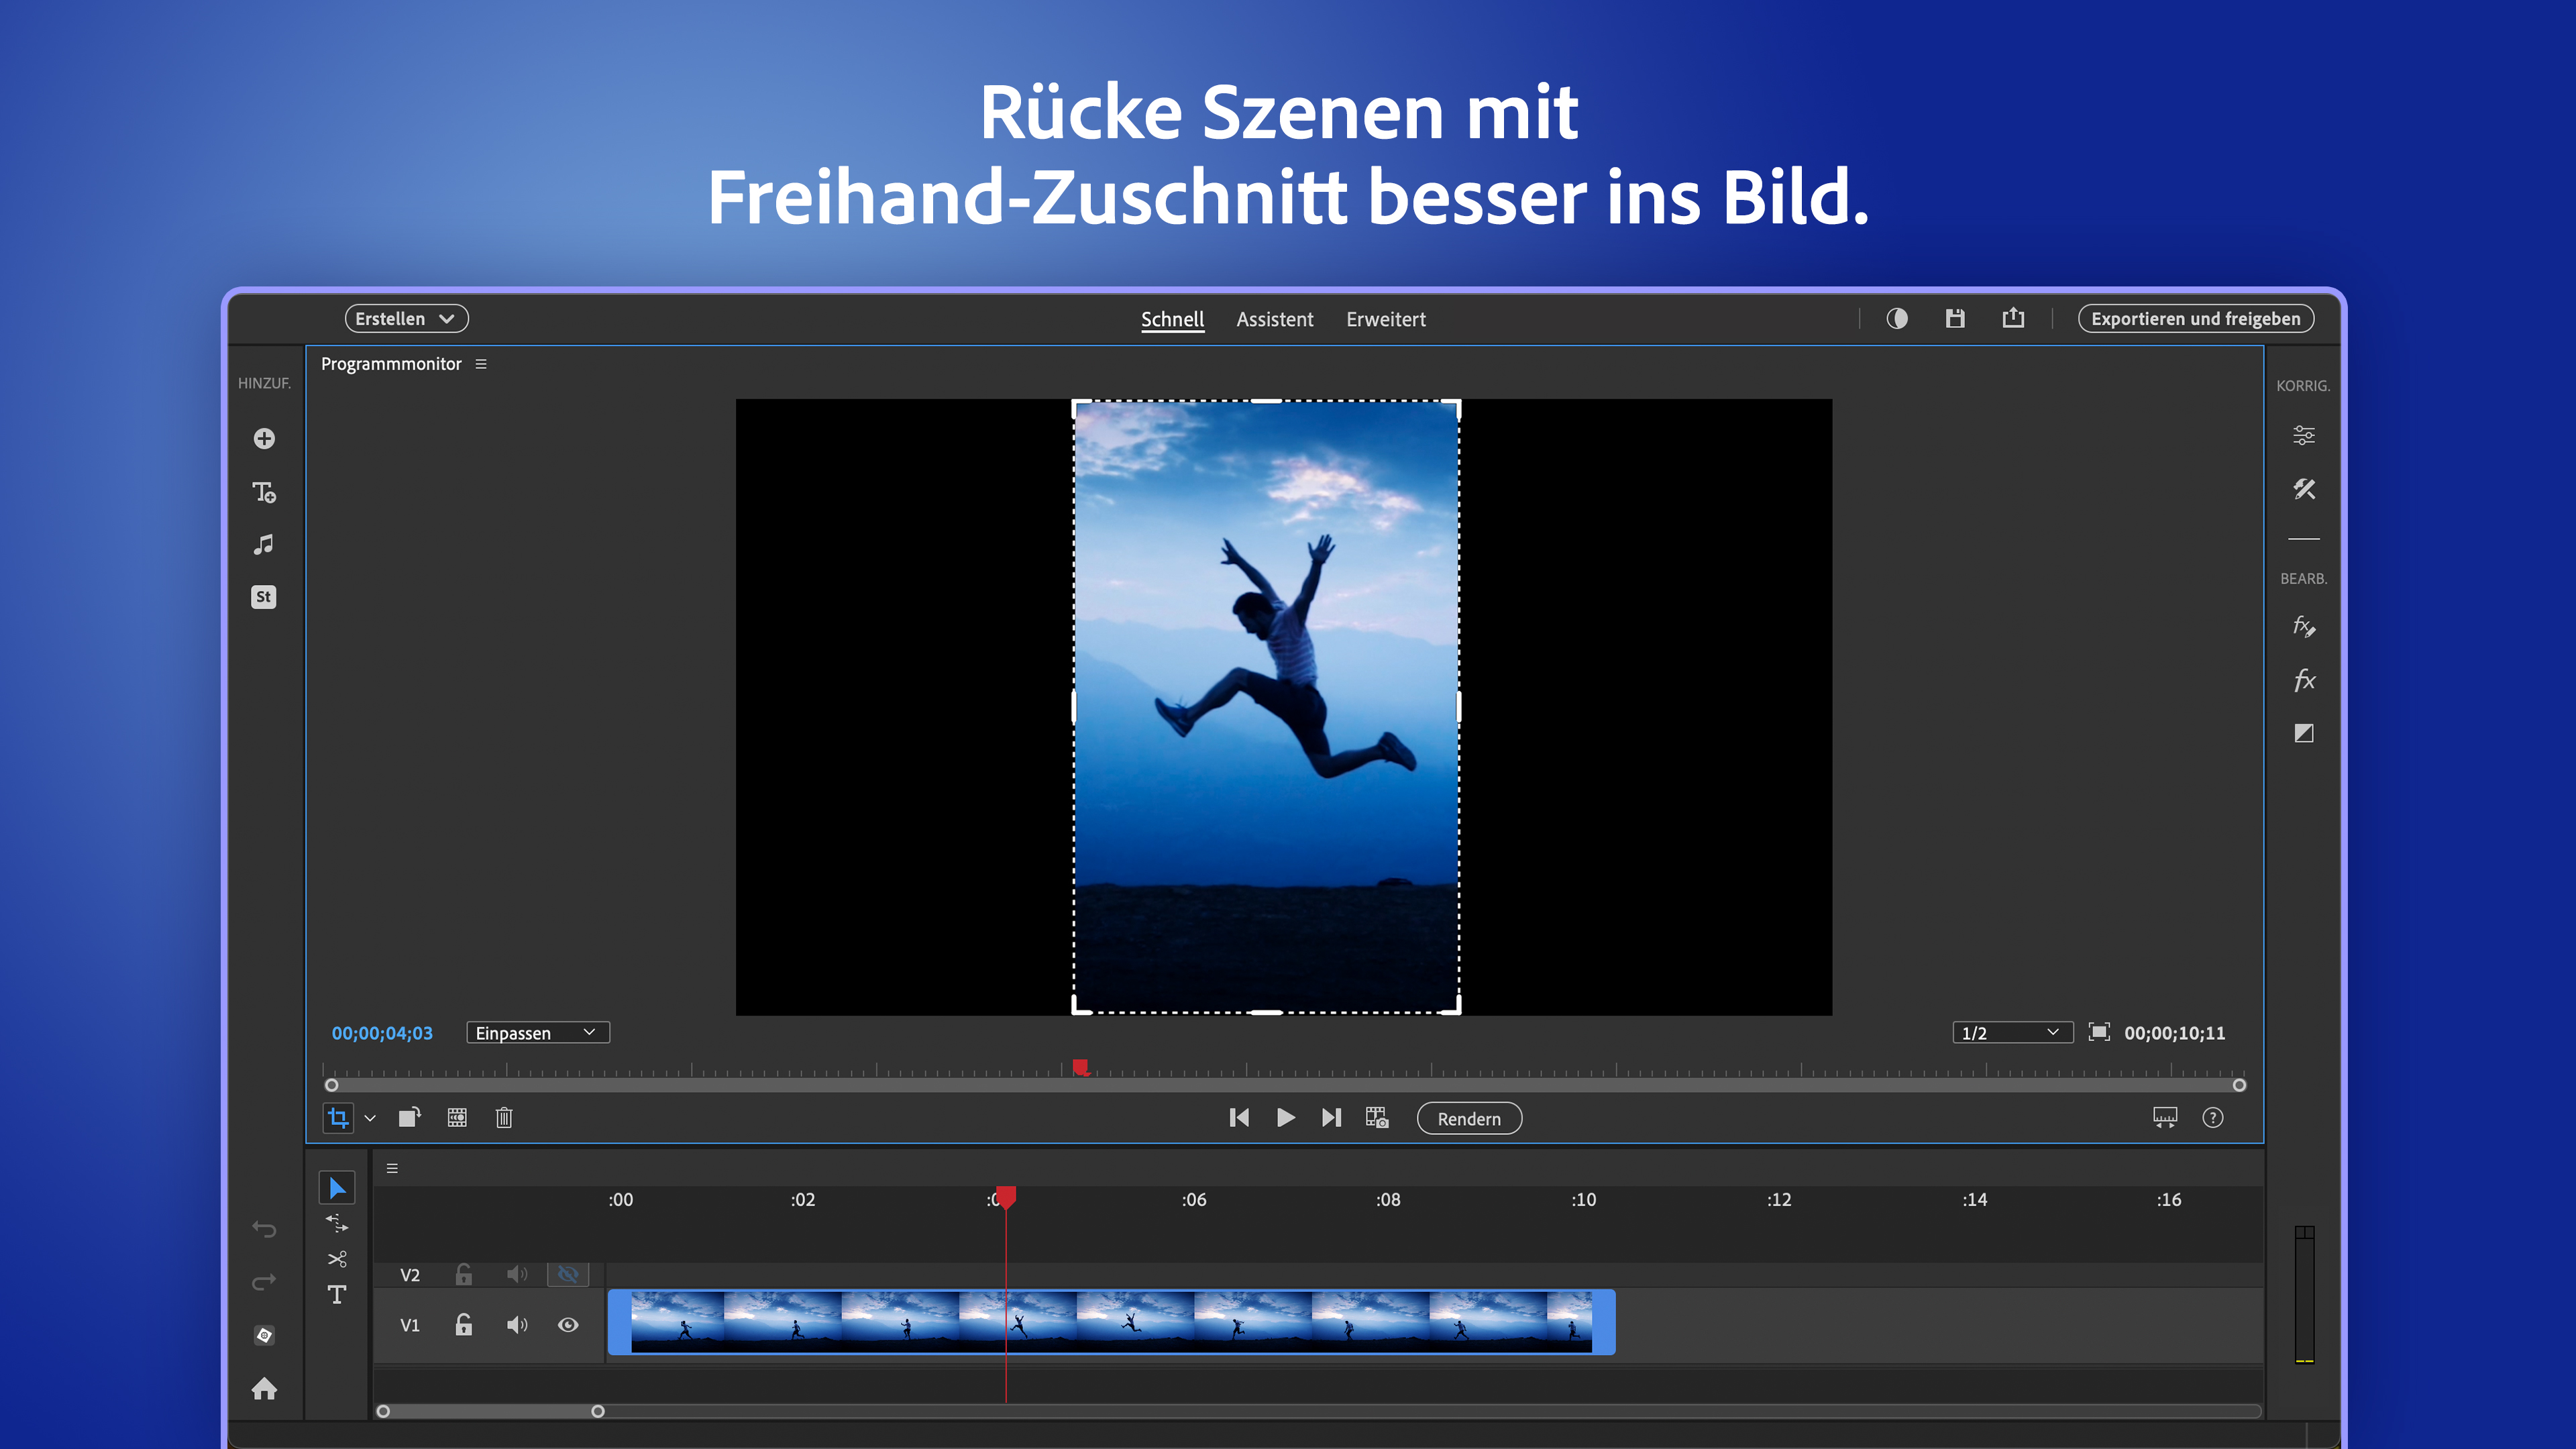Viewport: 2576px width, 1449px height.
Task: Toggle lock on track V1
Action: click(463, 1325)
